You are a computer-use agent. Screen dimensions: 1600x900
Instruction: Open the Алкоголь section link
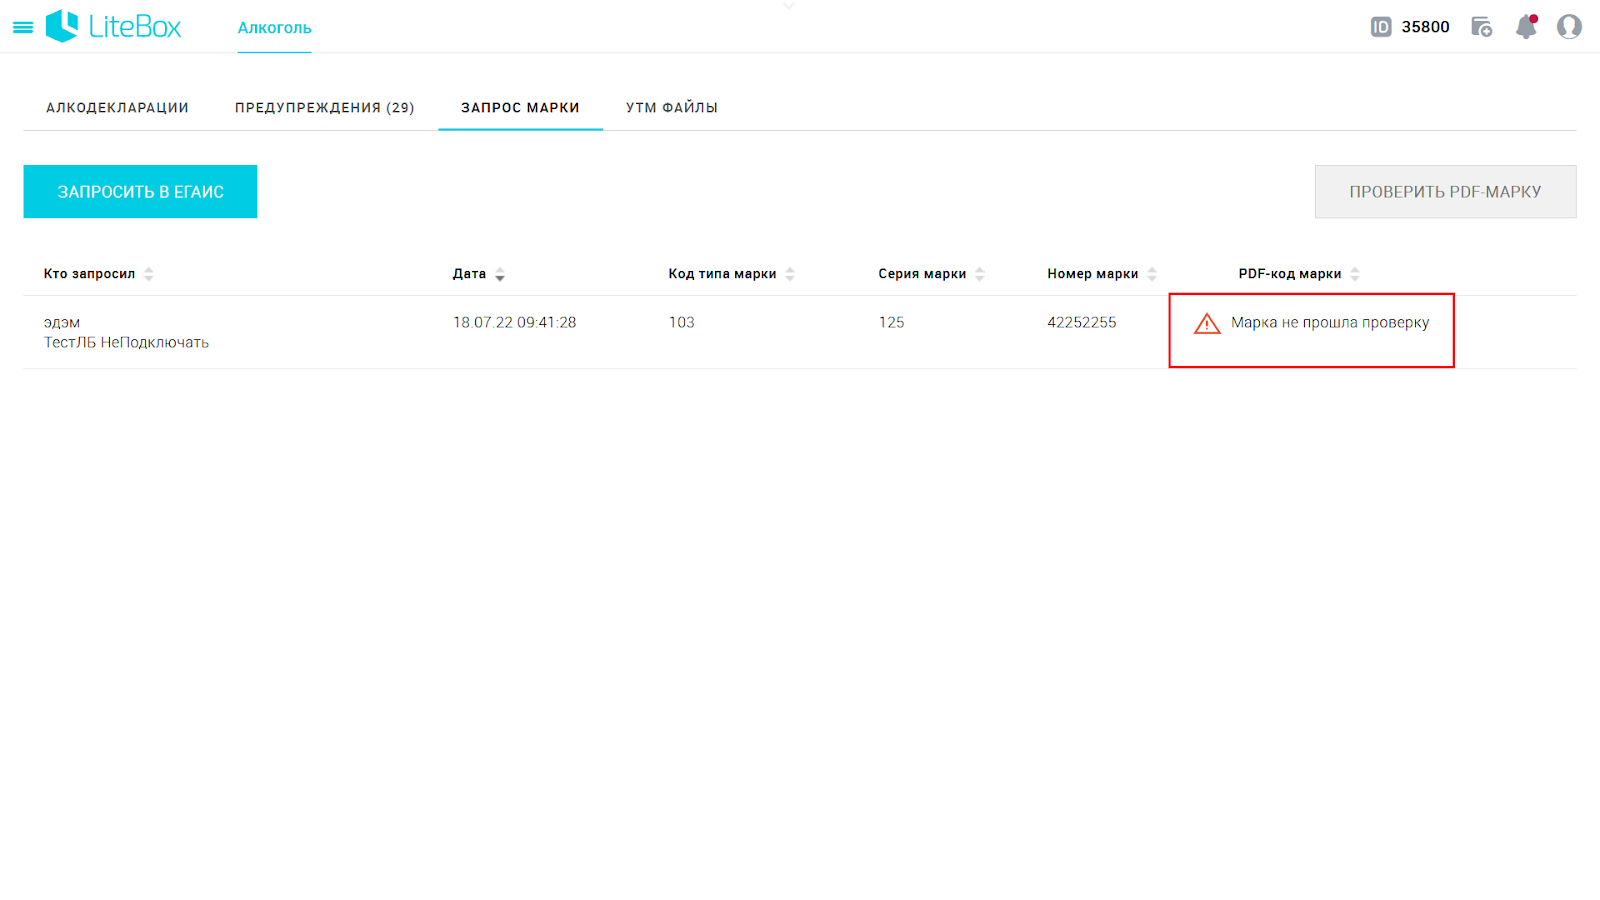pos(275,28)
